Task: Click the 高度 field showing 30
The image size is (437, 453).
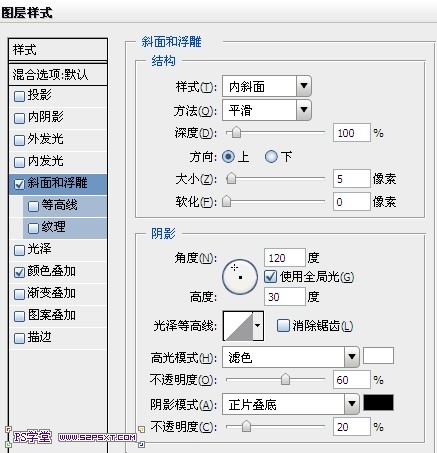Action: (x=285, y=297)
